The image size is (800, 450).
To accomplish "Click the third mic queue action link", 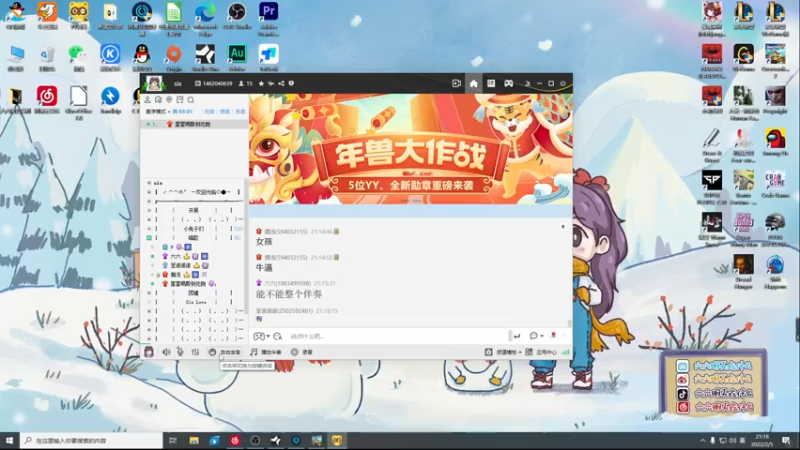I will click(x=240, y=111).
